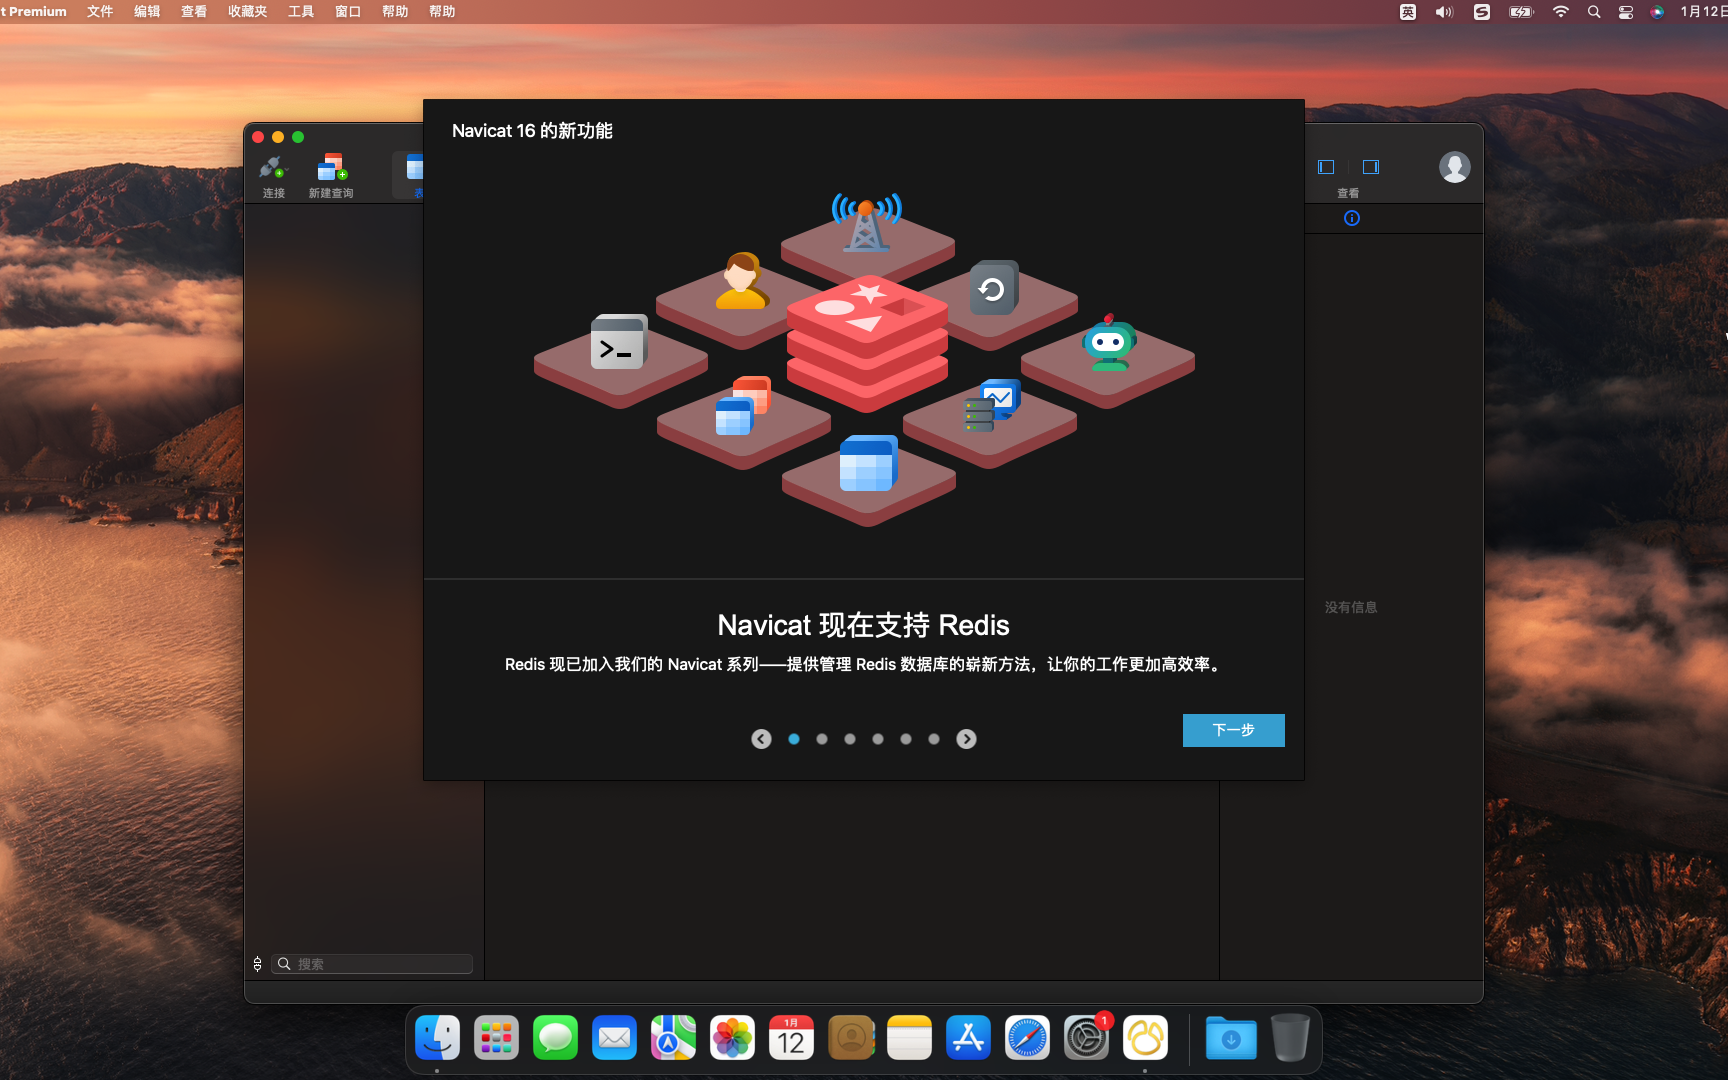Screen dimensions: 1728x1080
Task: Open Messages from the Dock
Action: pos(555,1038)
